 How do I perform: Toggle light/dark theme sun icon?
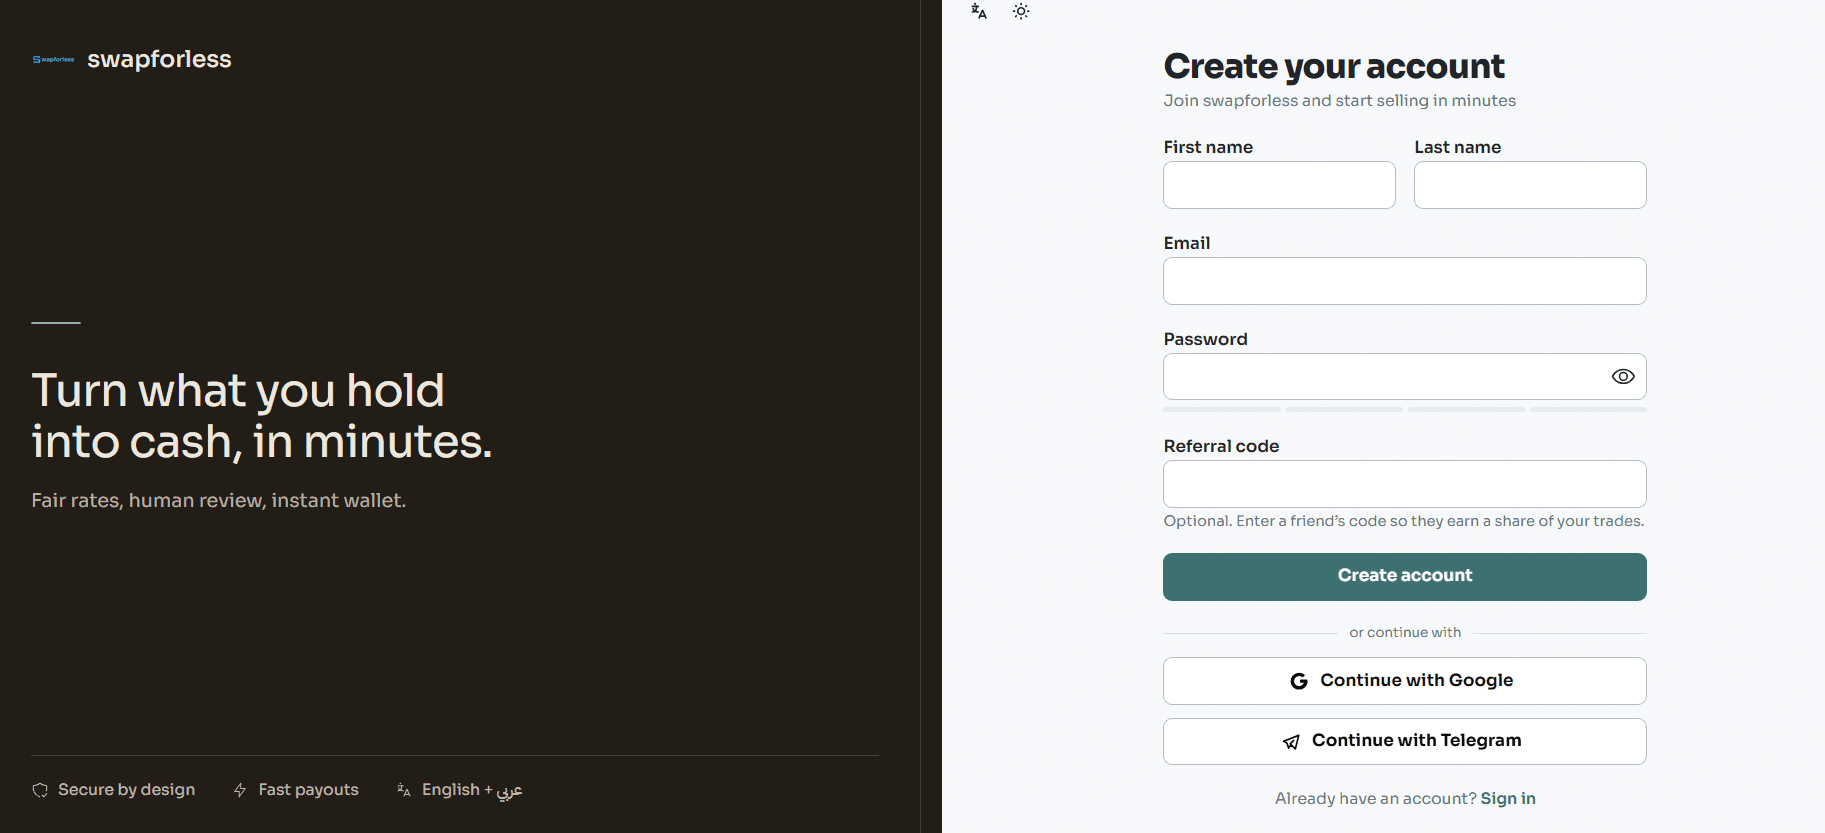pyautogui.click(x=1021, y=12)
